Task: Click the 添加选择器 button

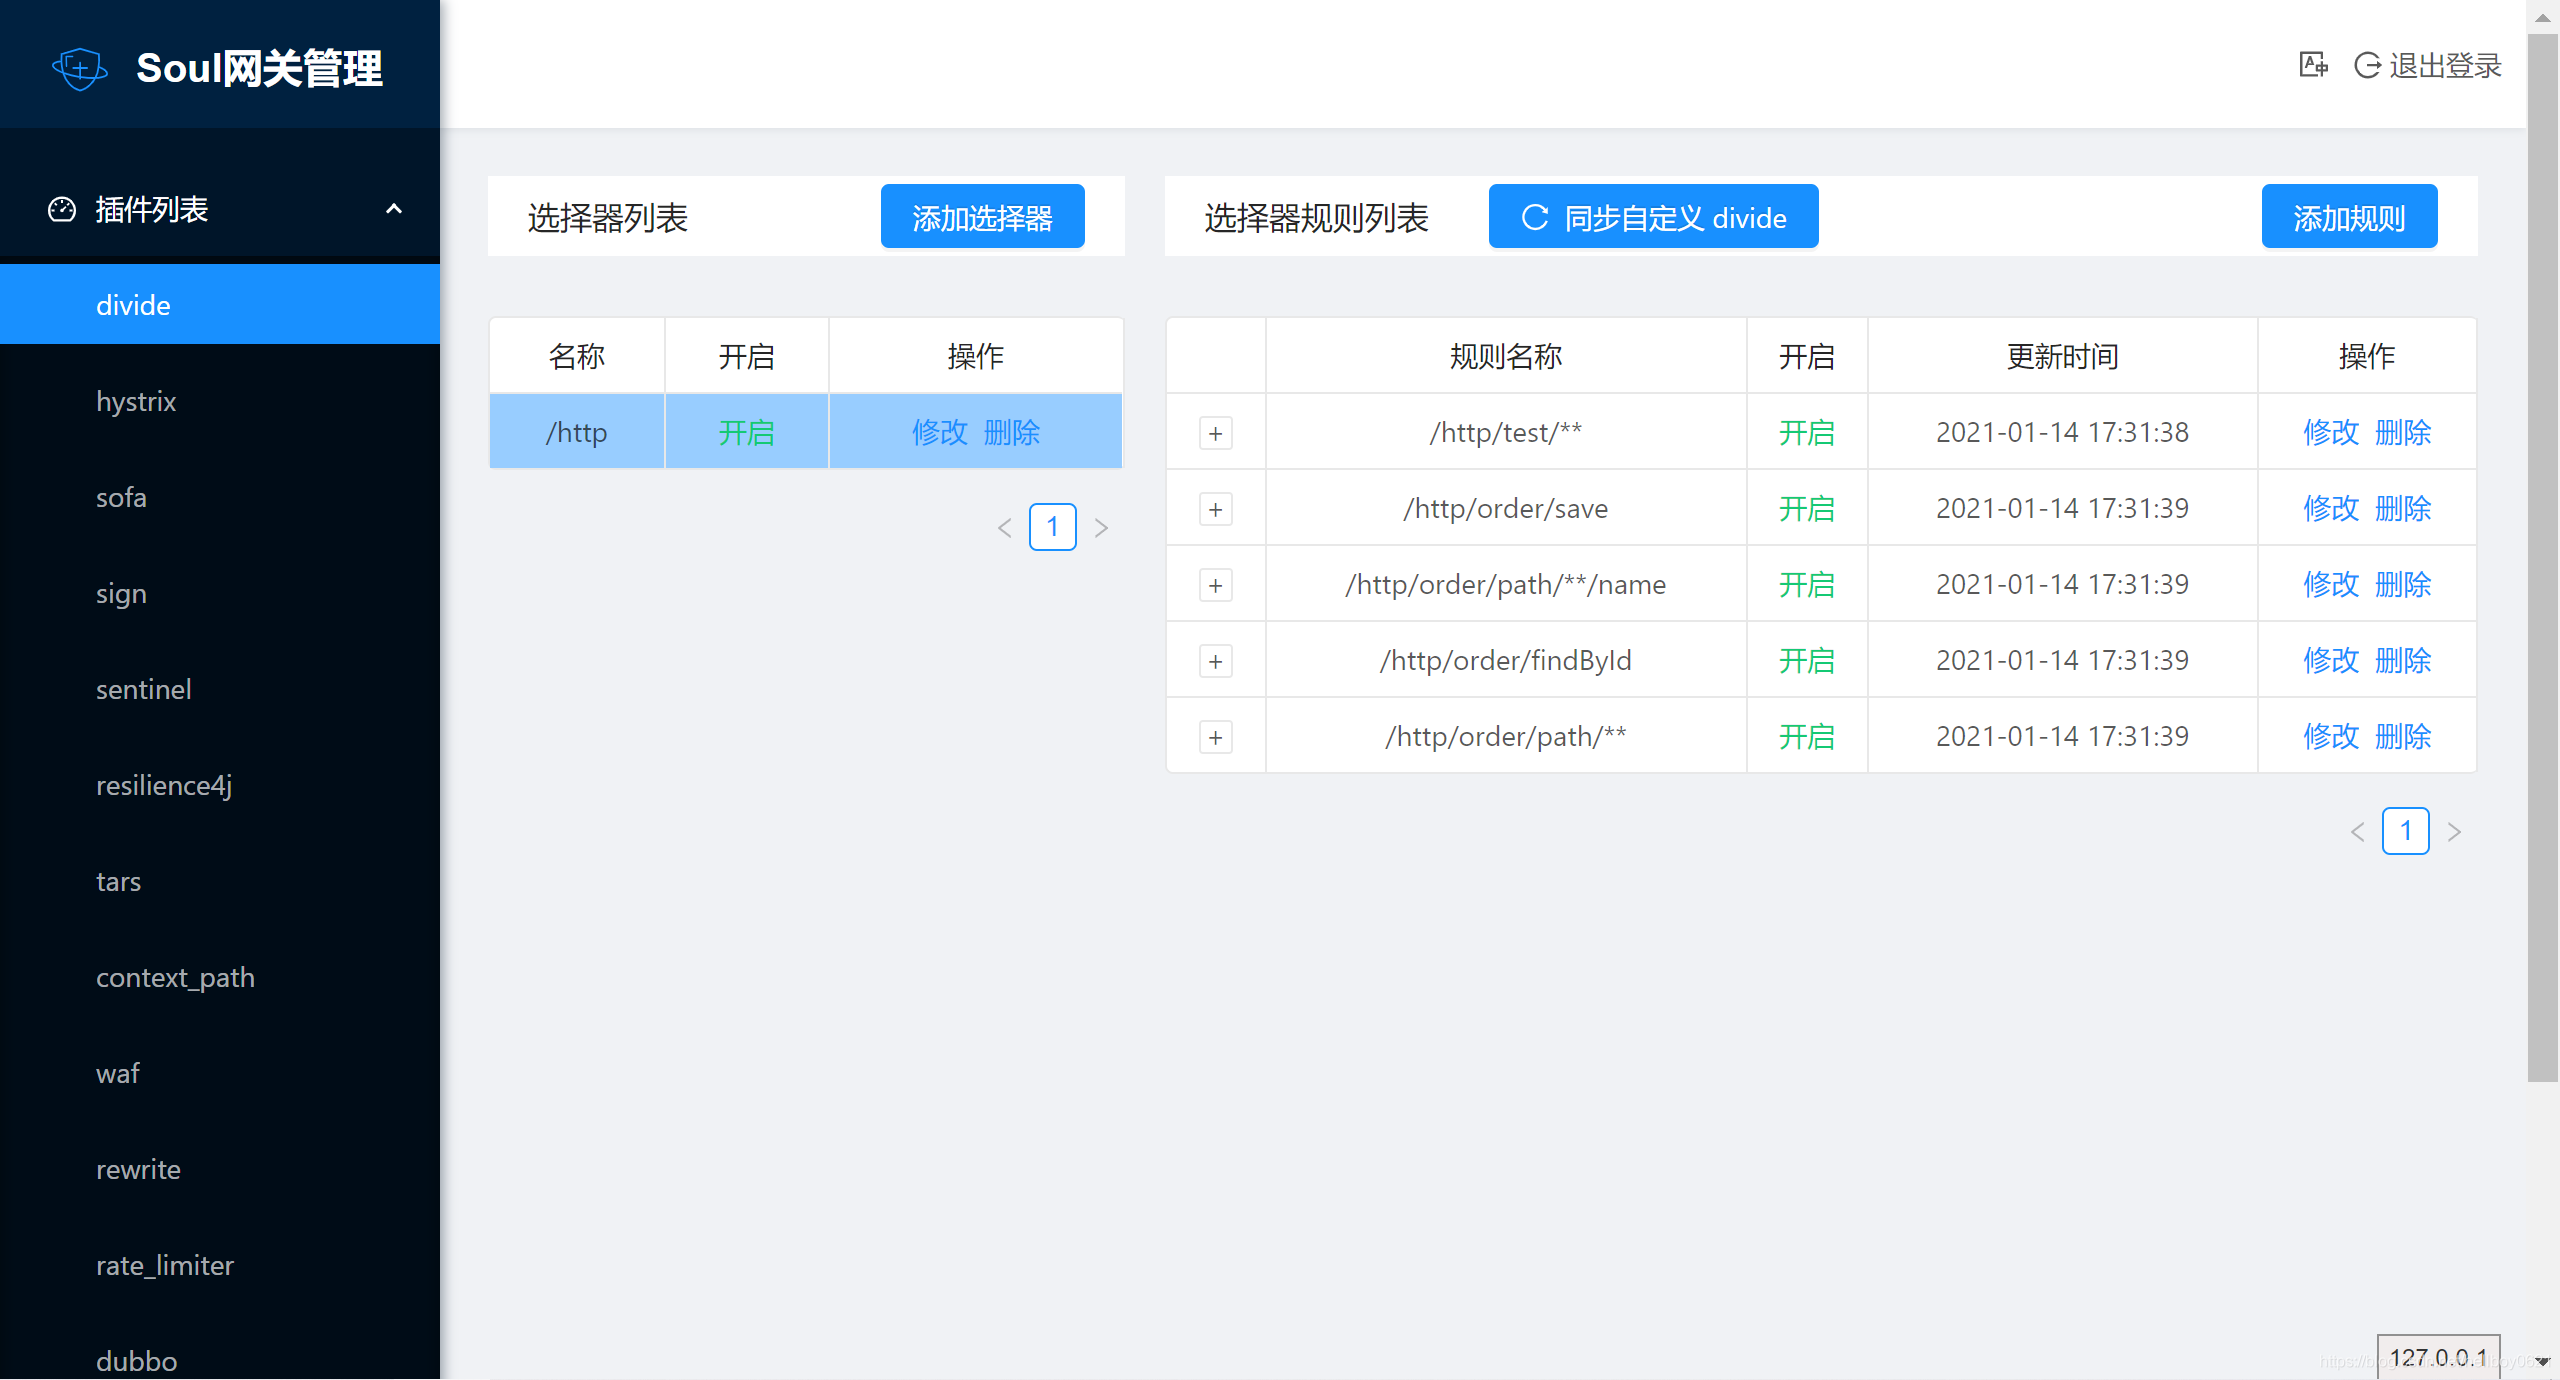Action: click(982, 217)
